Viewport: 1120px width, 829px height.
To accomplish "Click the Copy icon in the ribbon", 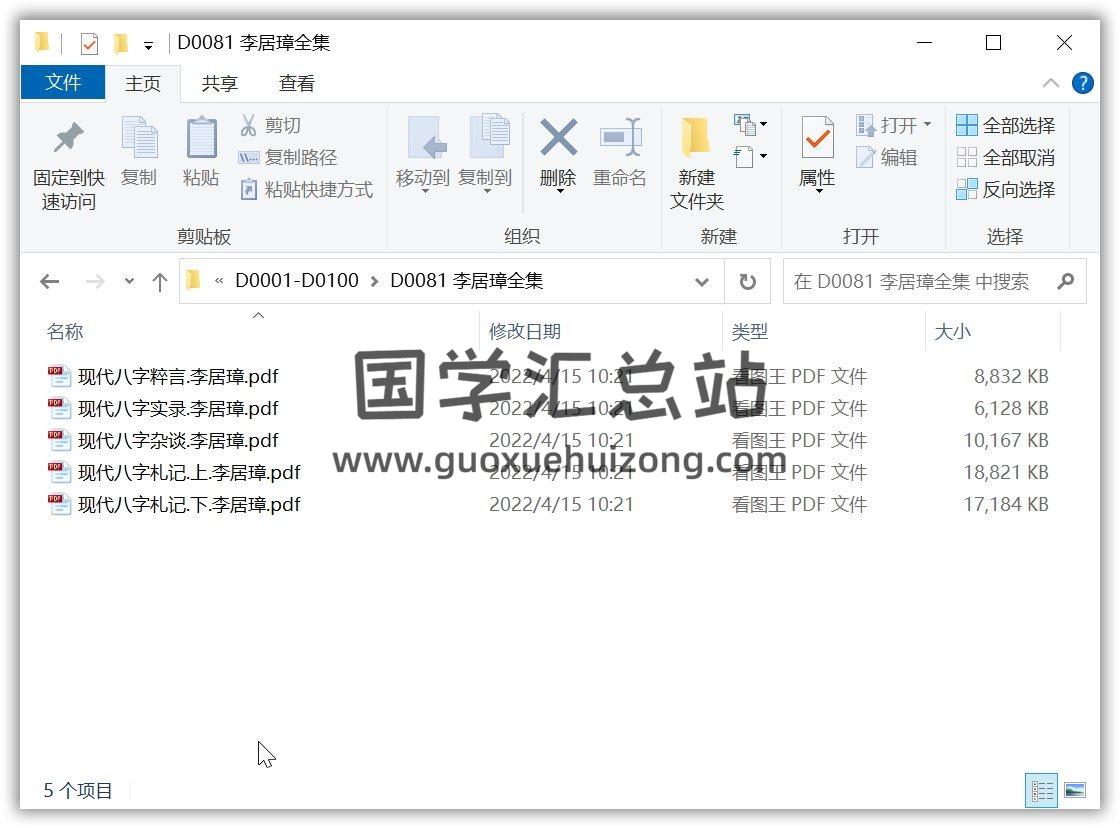I will pyautogui.click(x=139, y=137).
